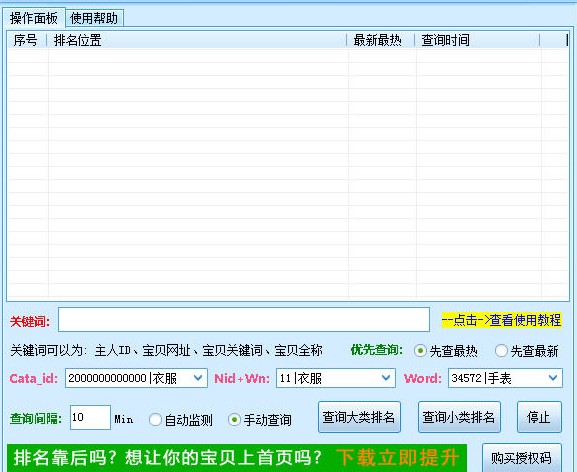
Task: Open the green 下载立即提升 banner
Action: [237, 458]
